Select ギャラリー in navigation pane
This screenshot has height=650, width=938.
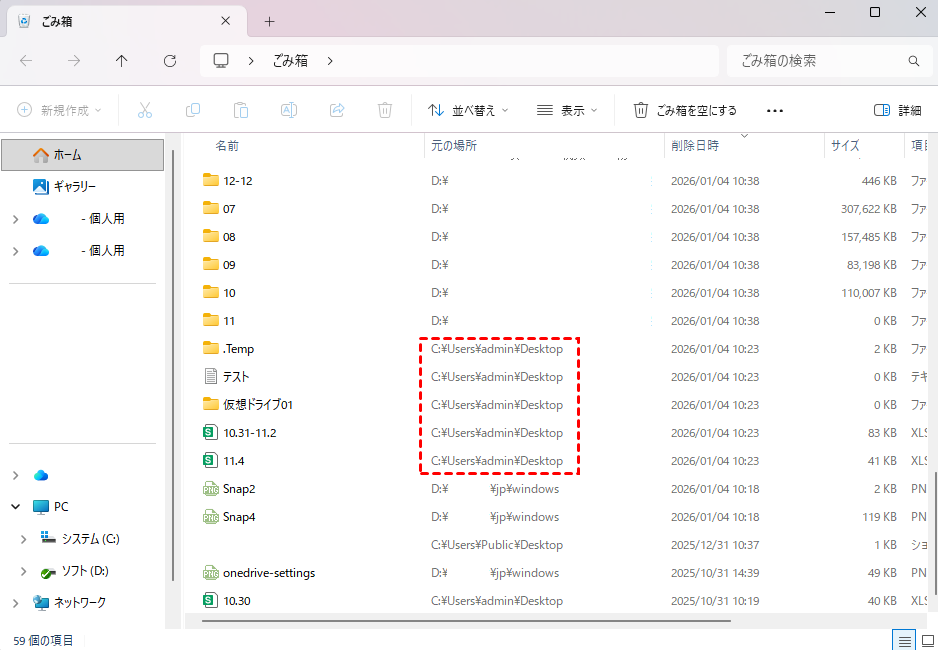(74, 187)
